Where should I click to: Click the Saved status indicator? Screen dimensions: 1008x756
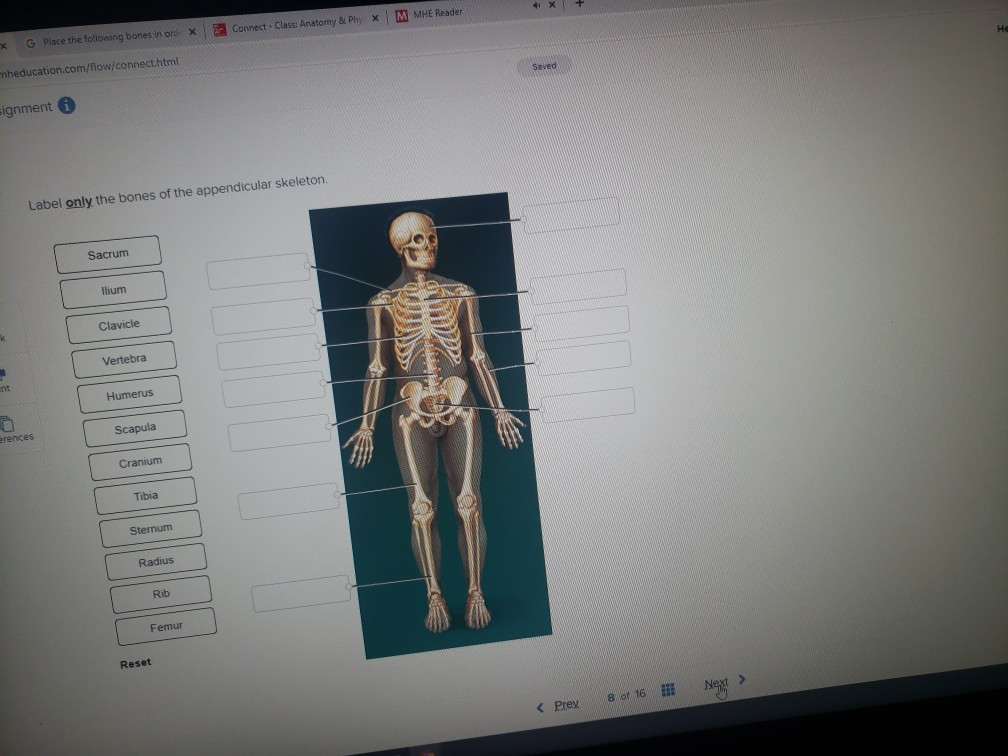544,65
